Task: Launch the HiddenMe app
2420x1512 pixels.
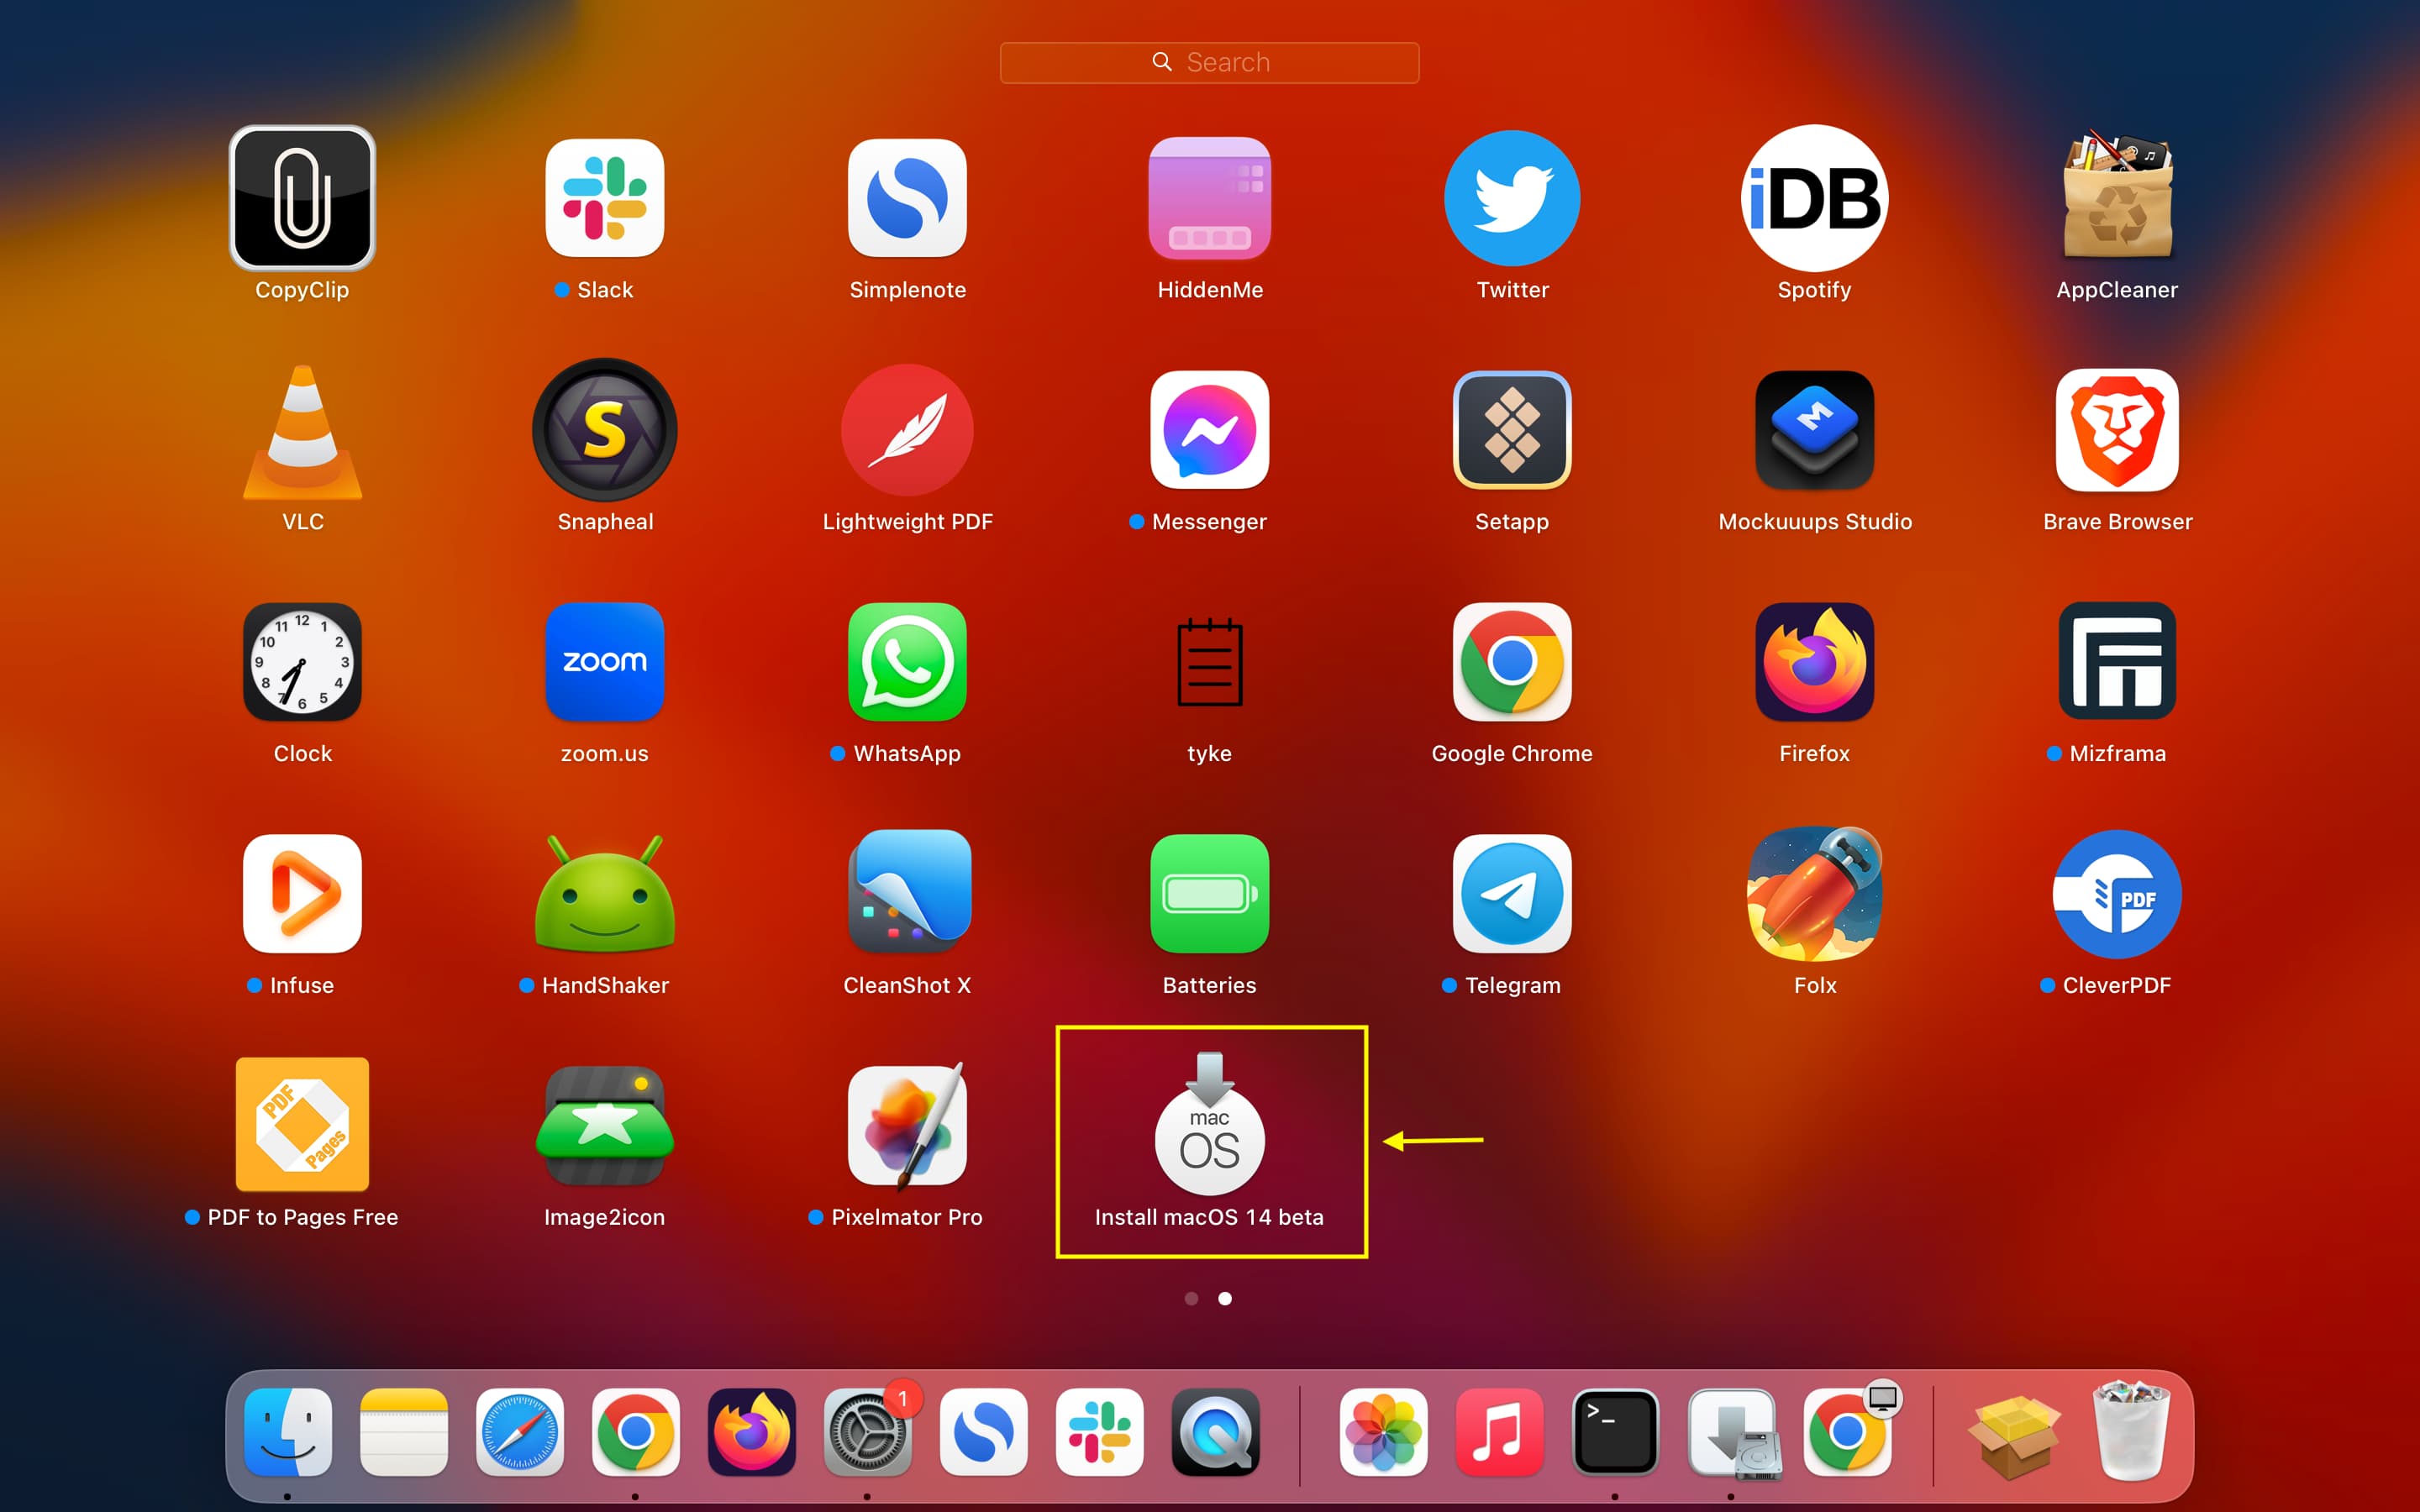Action: [1210, 198]
